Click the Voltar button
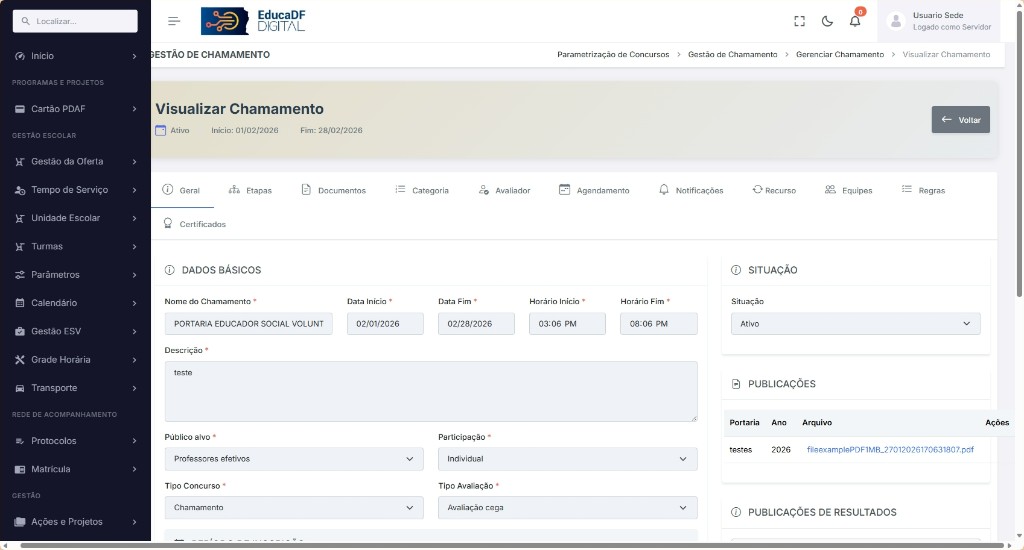 click(x=961, y=120)
